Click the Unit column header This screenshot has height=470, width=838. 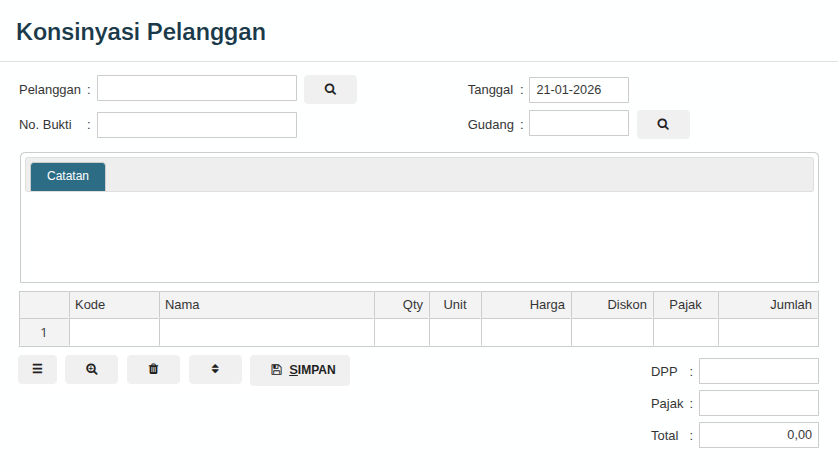[x=455, y=305]
